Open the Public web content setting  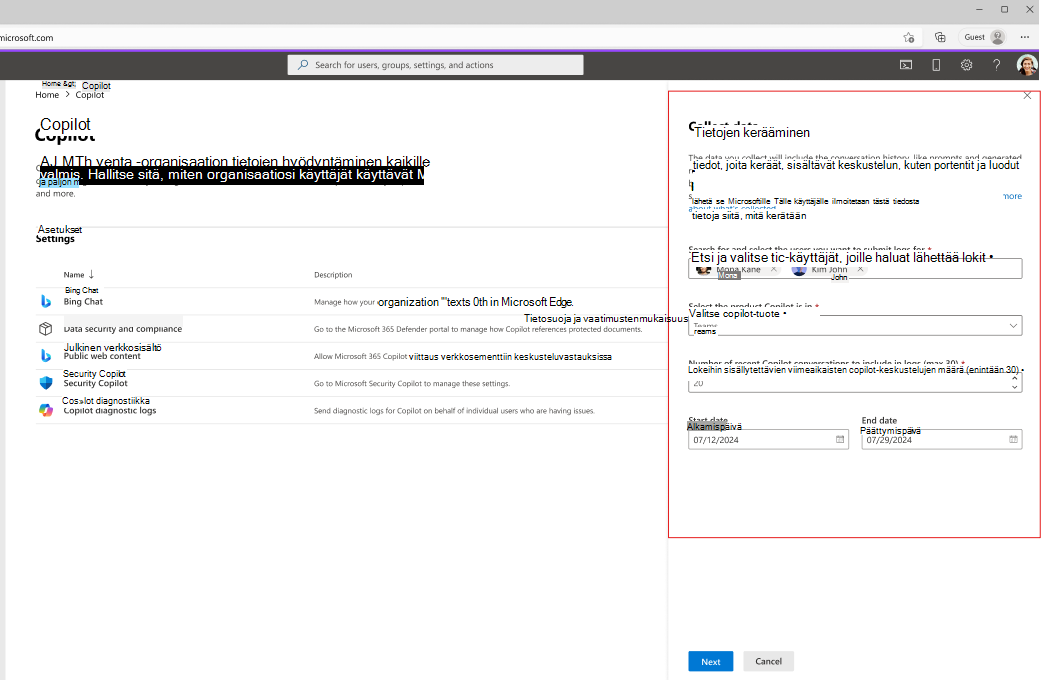pyautogui.click(x=102, y=356)
